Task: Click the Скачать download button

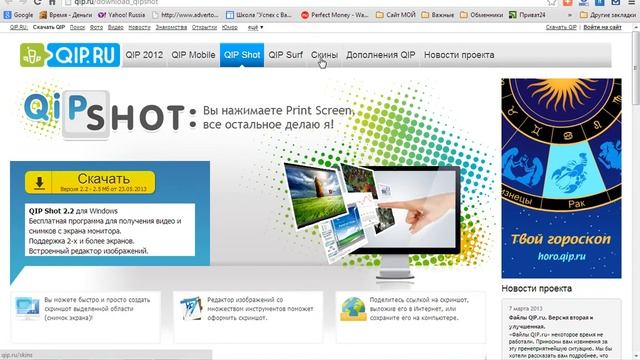Action: [x=90, y=182]
